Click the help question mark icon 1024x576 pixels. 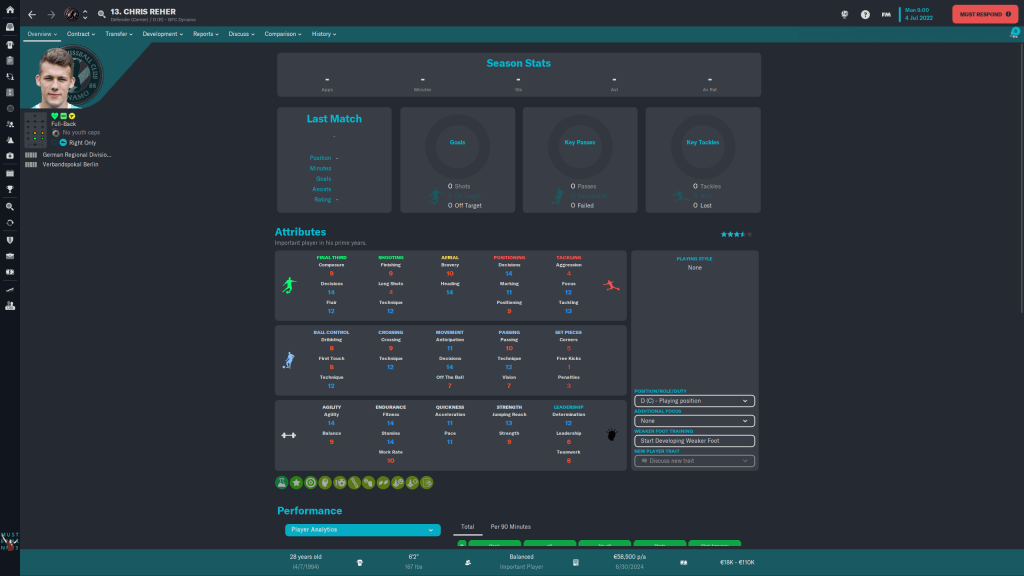click(865, 15)
